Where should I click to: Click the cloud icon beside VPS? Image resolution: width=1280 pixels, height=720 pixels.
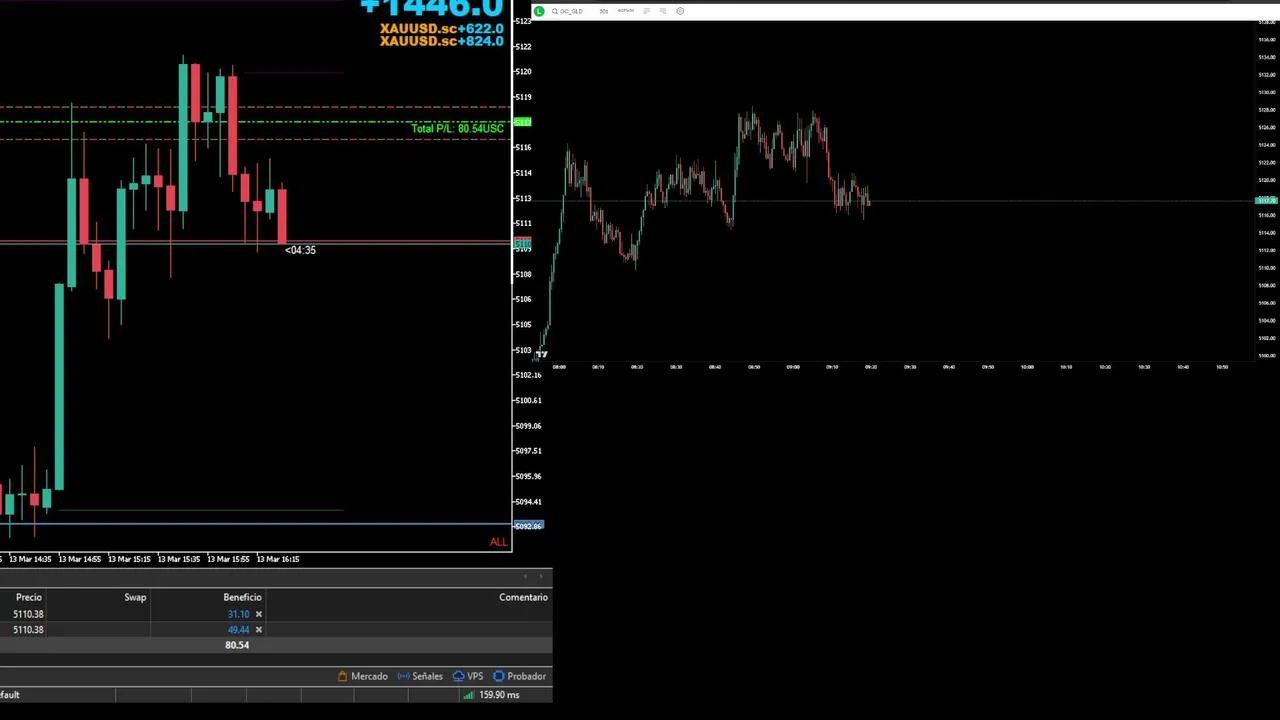point(458,676)
